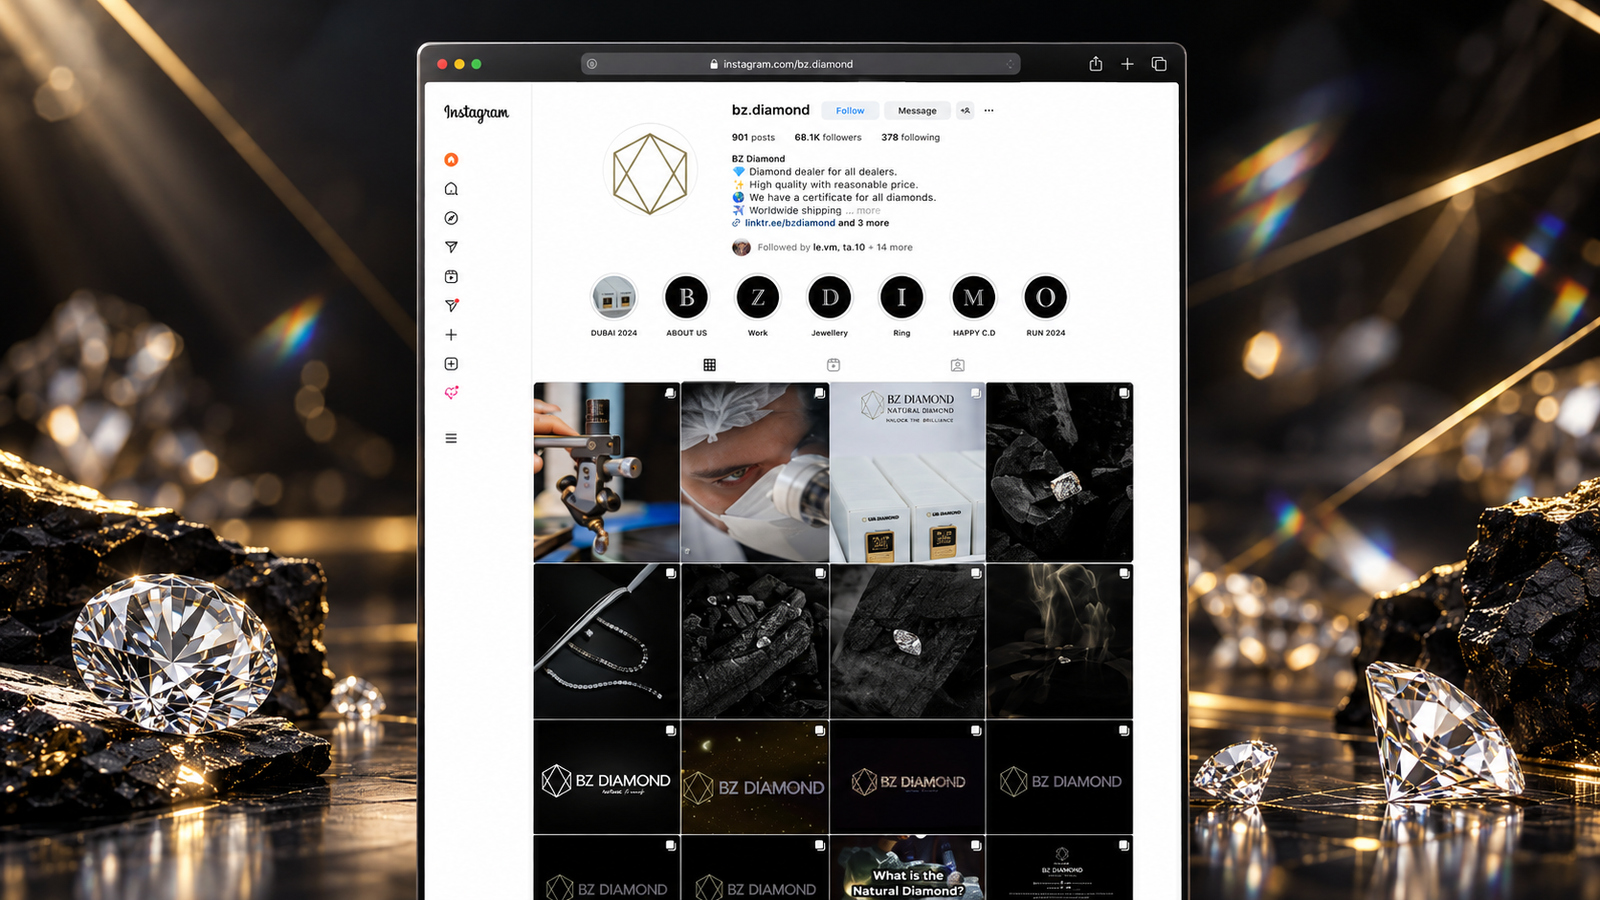Click the browser Share icon

pyautogui.click(x=1096, y=64)
